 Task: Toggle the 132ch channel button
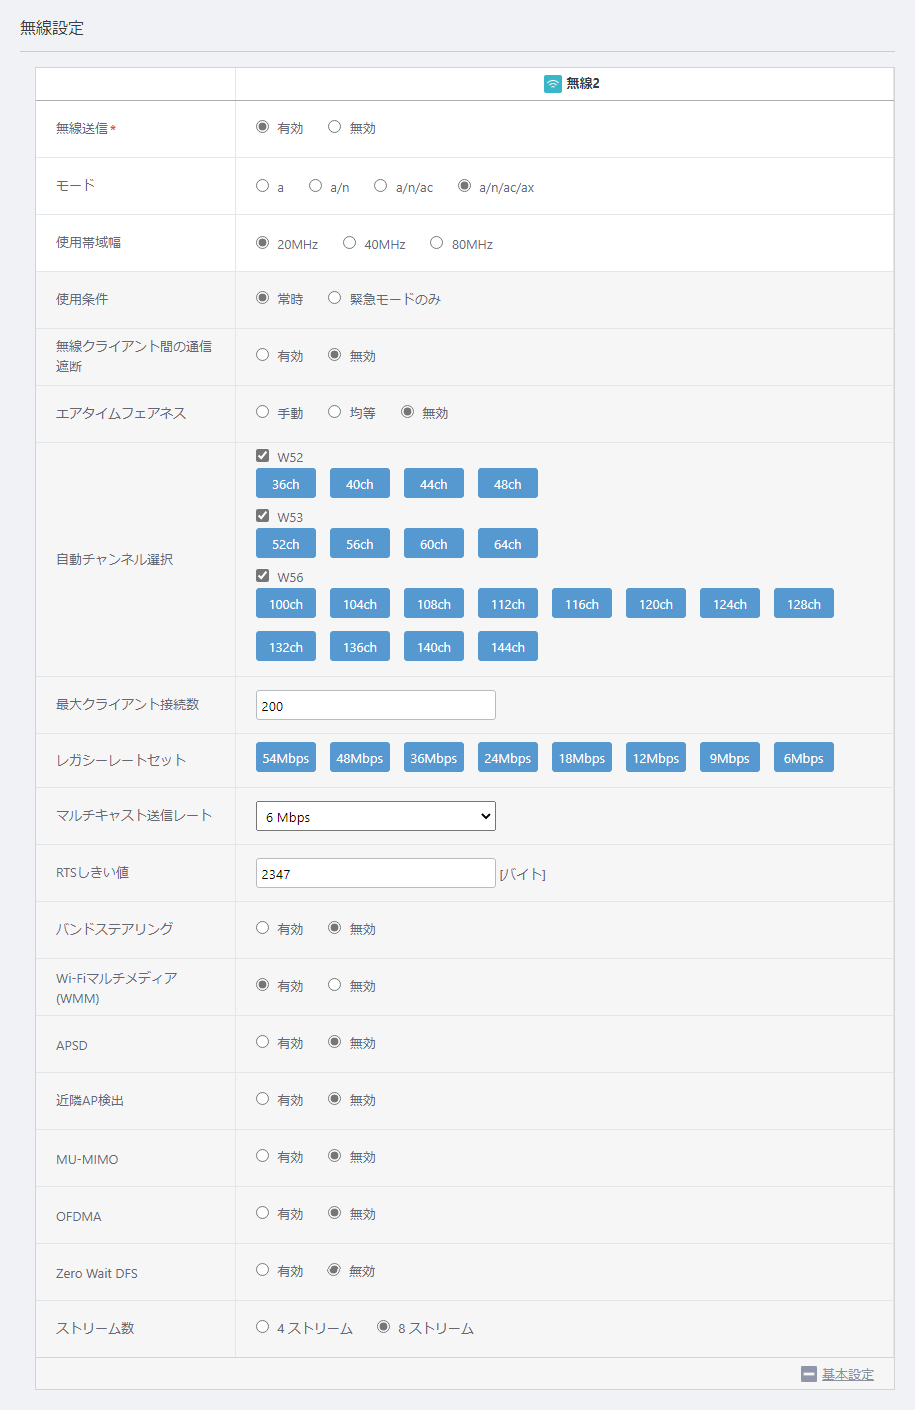point(286,647)
